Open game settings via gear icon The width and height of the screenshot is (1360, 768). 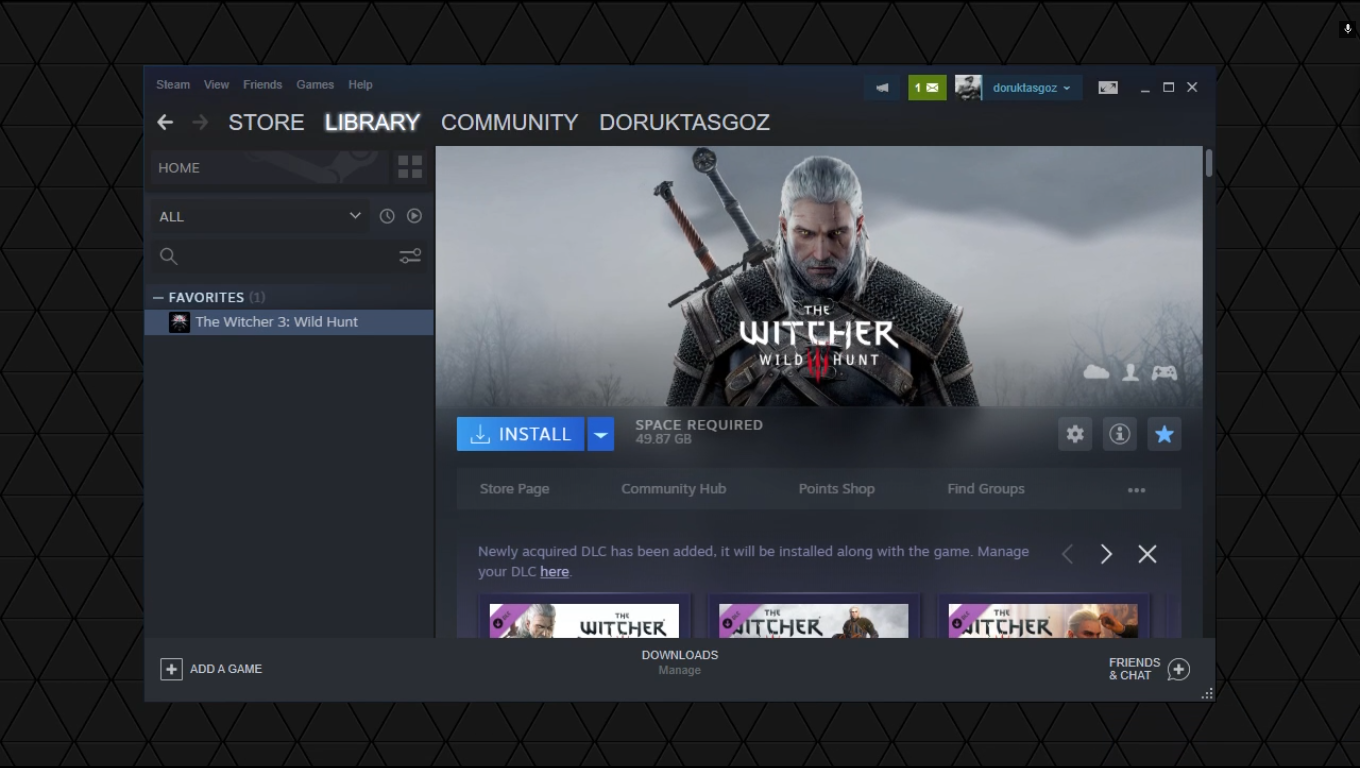[1075, 434]
